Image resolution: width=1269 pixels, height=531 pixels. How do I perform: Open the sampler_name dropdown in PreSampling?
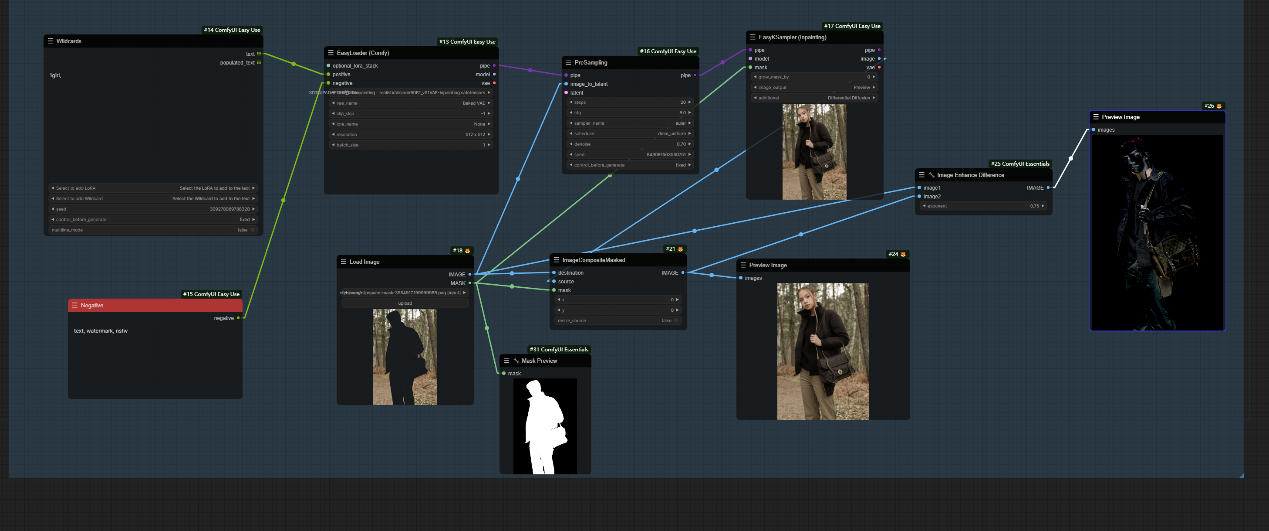coord(629,123)
